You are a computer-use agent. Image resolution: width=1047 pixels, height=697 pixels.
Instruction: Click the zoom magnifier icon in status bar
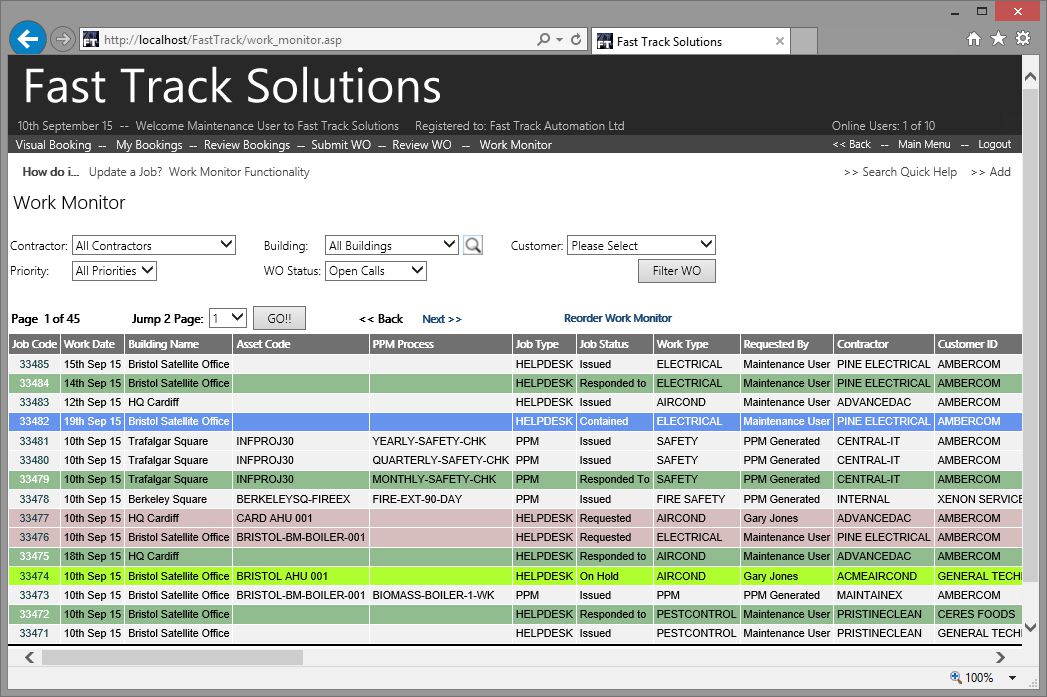pyautogui.click(x=957, y=678)
